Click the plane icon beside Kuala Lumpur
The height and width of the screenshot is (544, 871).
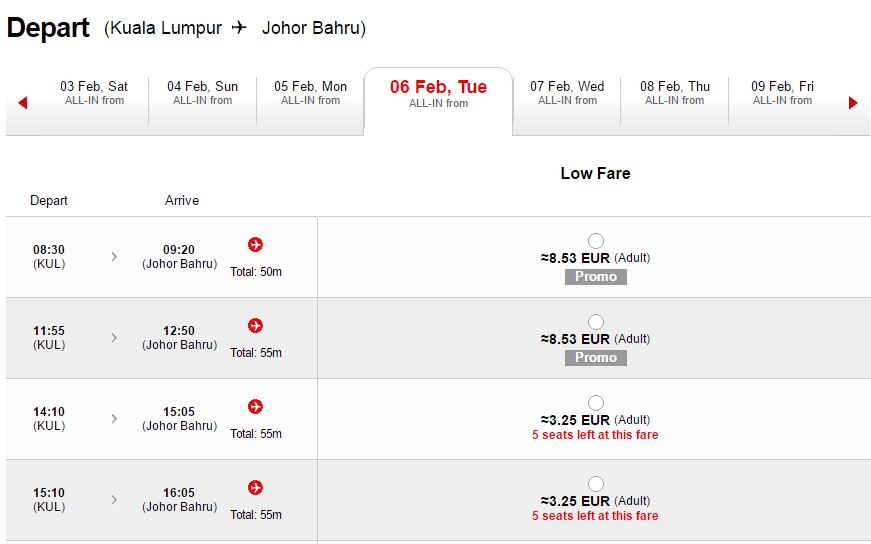point(239,27)
